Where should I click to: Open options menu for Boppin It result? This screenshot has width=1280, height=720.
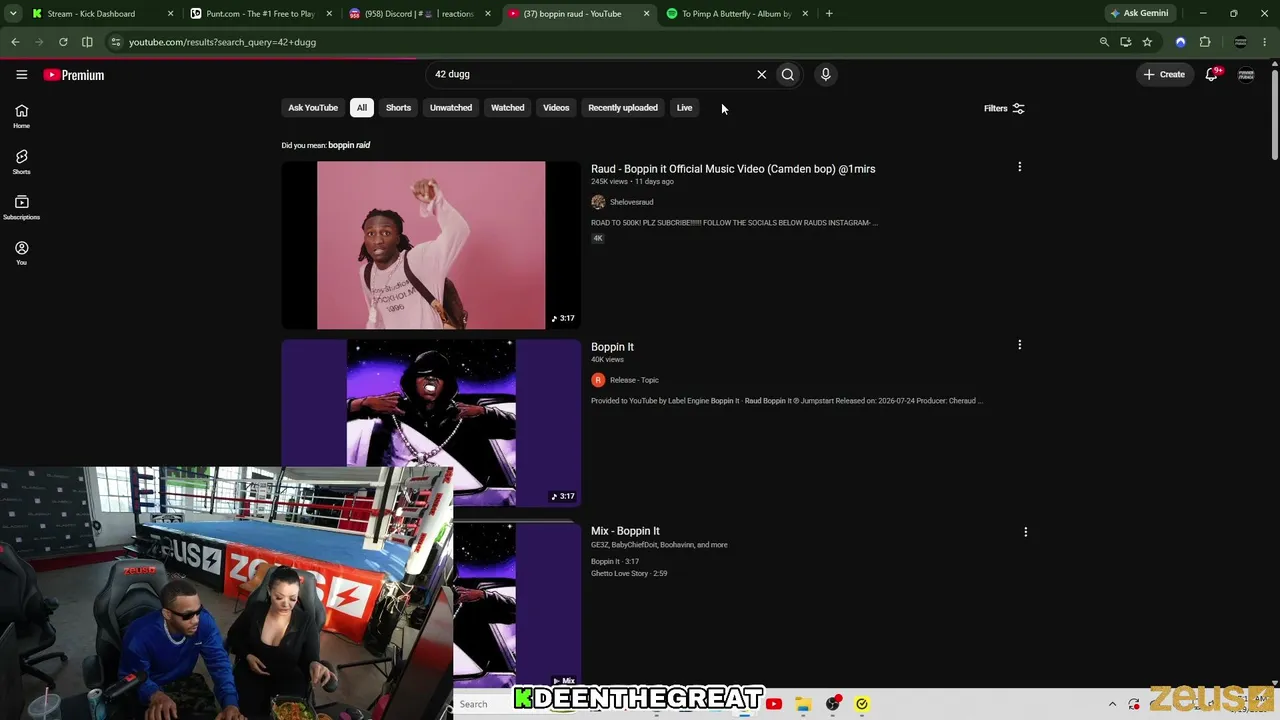(x=1019, y=345)
